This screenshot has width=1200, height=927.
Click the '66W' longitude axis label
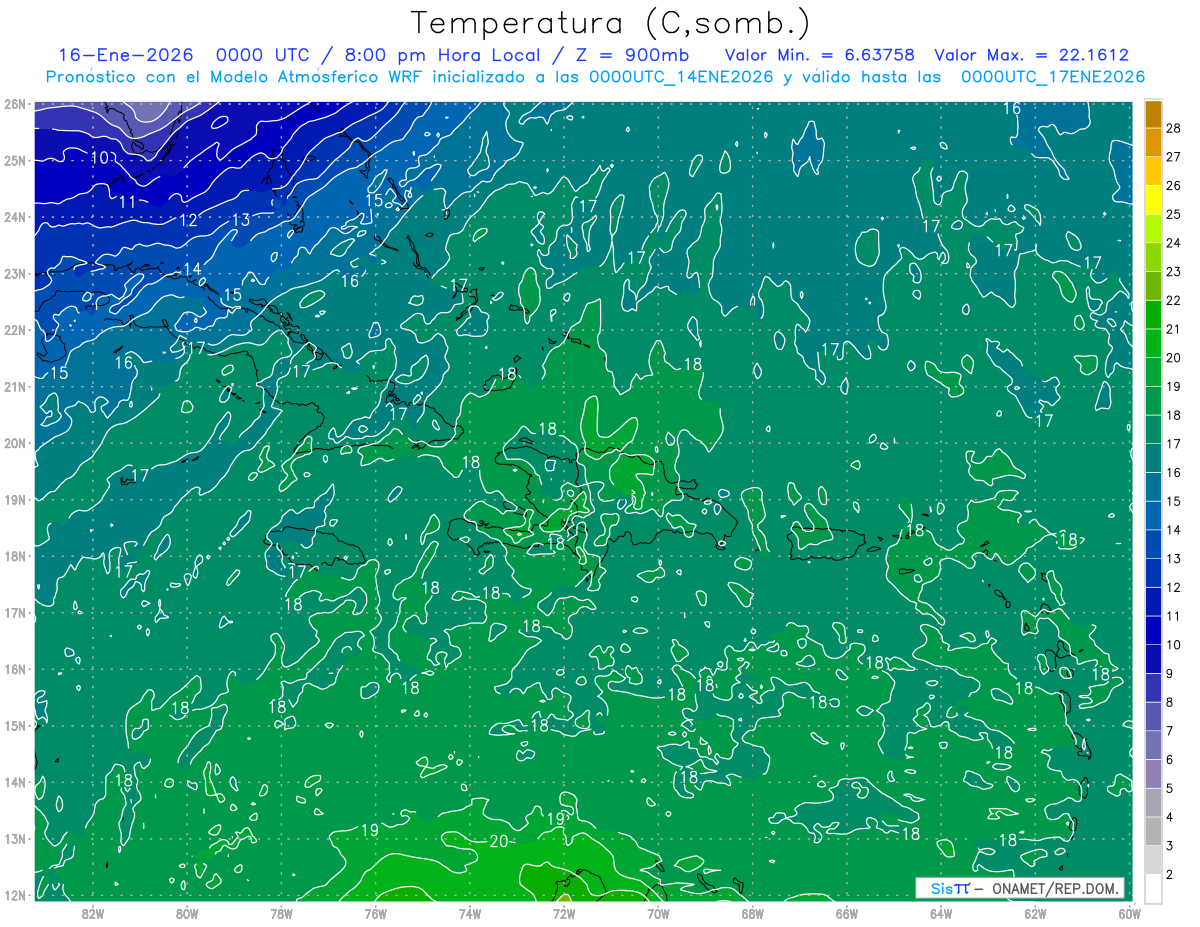[847, 913]
